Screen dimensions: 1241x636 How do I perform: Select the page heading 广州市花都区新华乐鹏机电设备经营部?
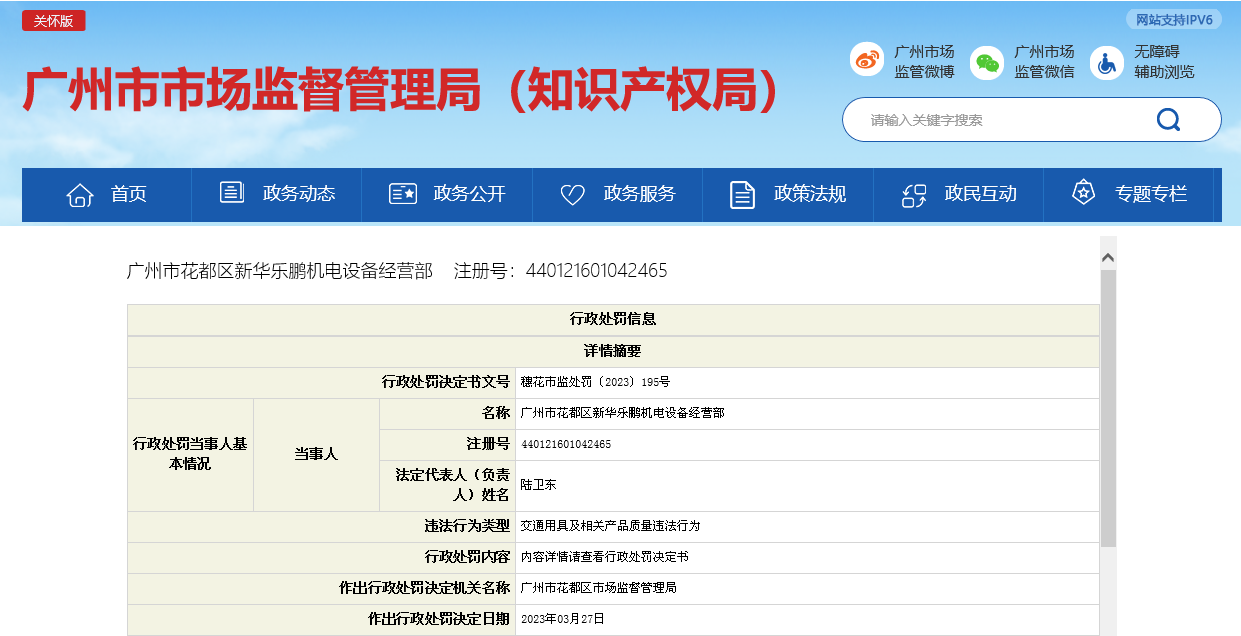(x=280, y=271)
